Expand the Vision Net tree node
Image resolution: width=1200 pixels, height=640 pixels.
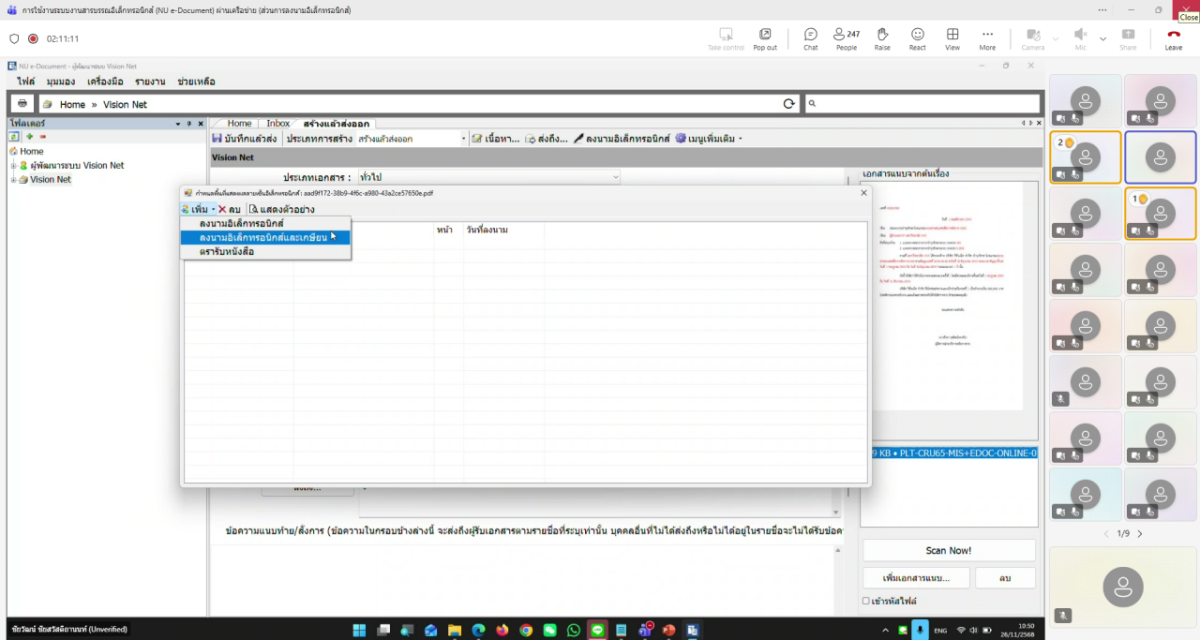[x=13, y=180]
